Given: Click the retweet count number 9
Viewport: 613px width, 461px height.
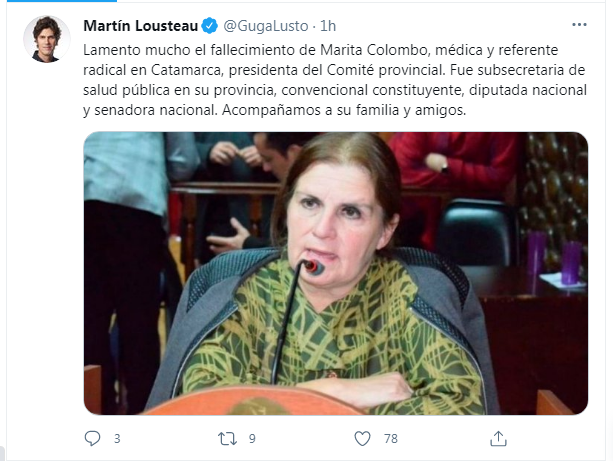Looking at the screenshot, I should coord(252,439).
